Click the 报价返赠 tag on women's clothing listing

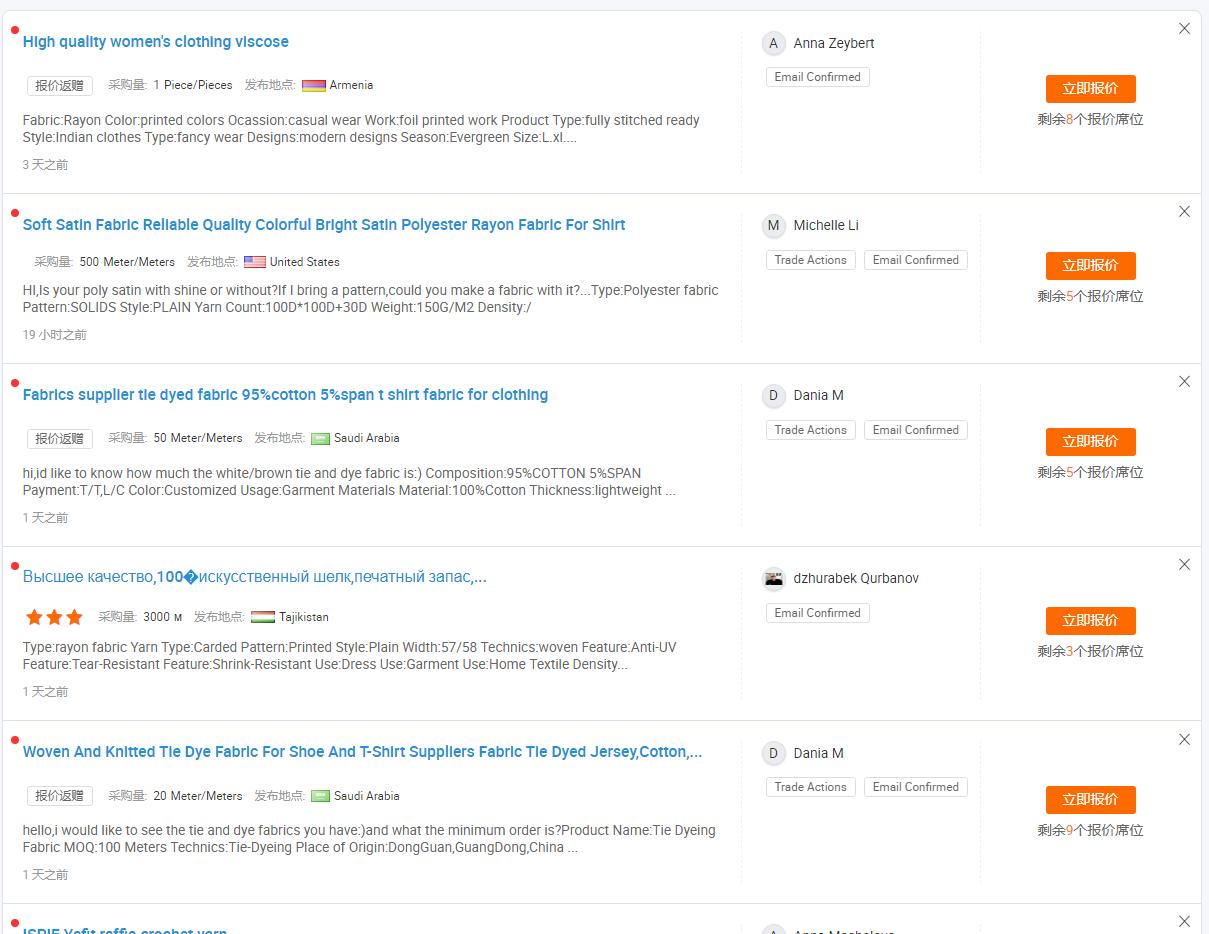(59, 86)
